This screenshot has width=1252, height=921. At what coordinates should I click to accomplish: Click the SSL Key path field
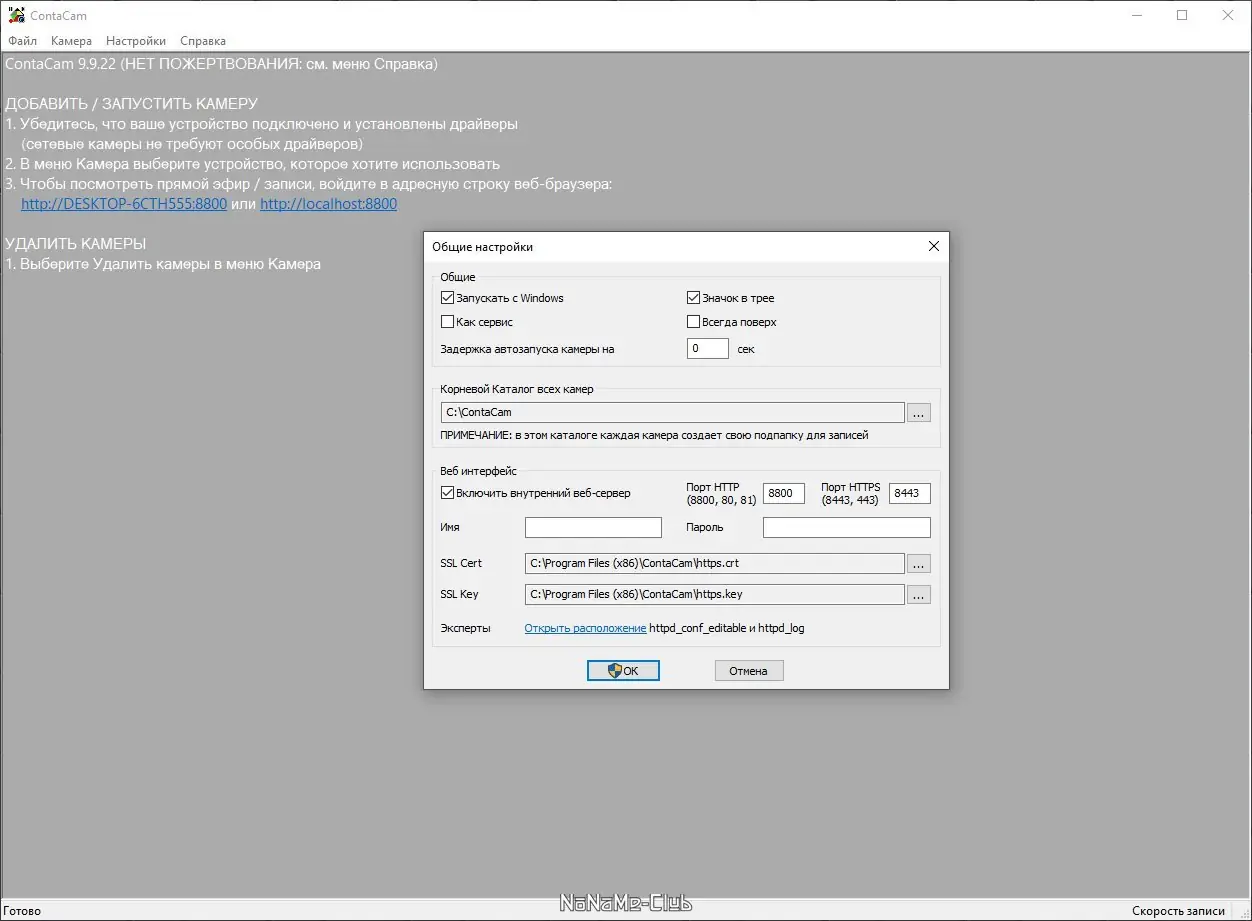click(715, 594)
